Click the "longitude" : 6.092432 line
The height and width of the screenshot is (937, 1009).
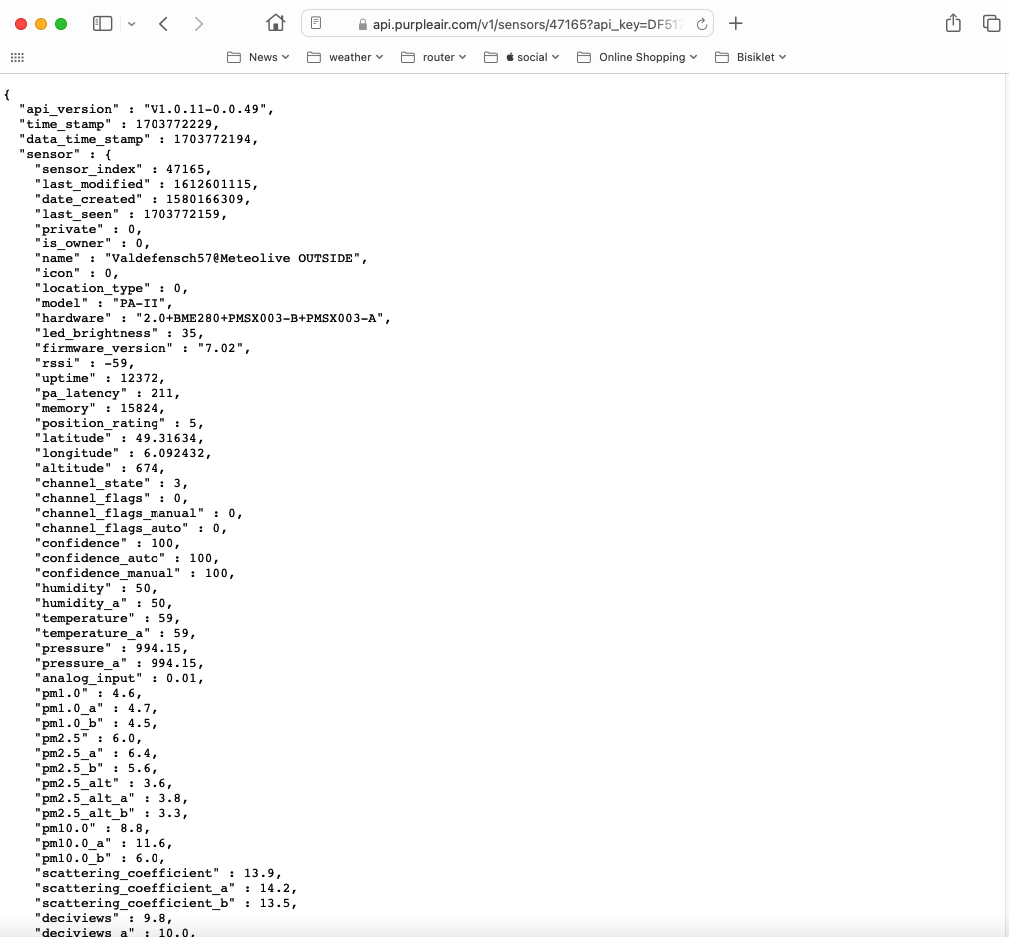123,453
